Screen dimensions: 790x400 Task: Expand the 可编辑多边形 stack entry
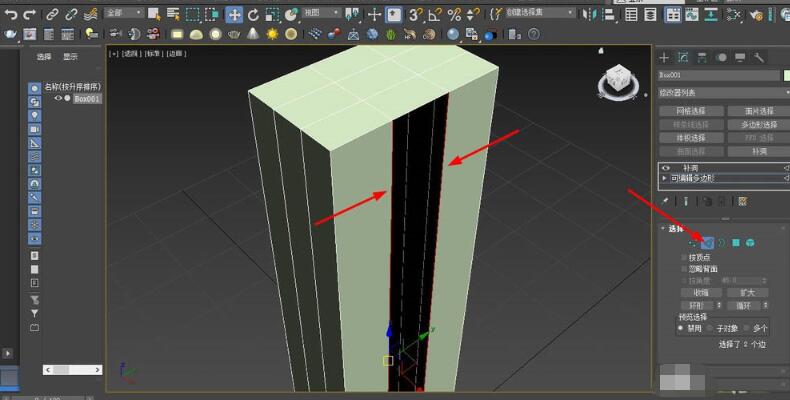point(665,178)
